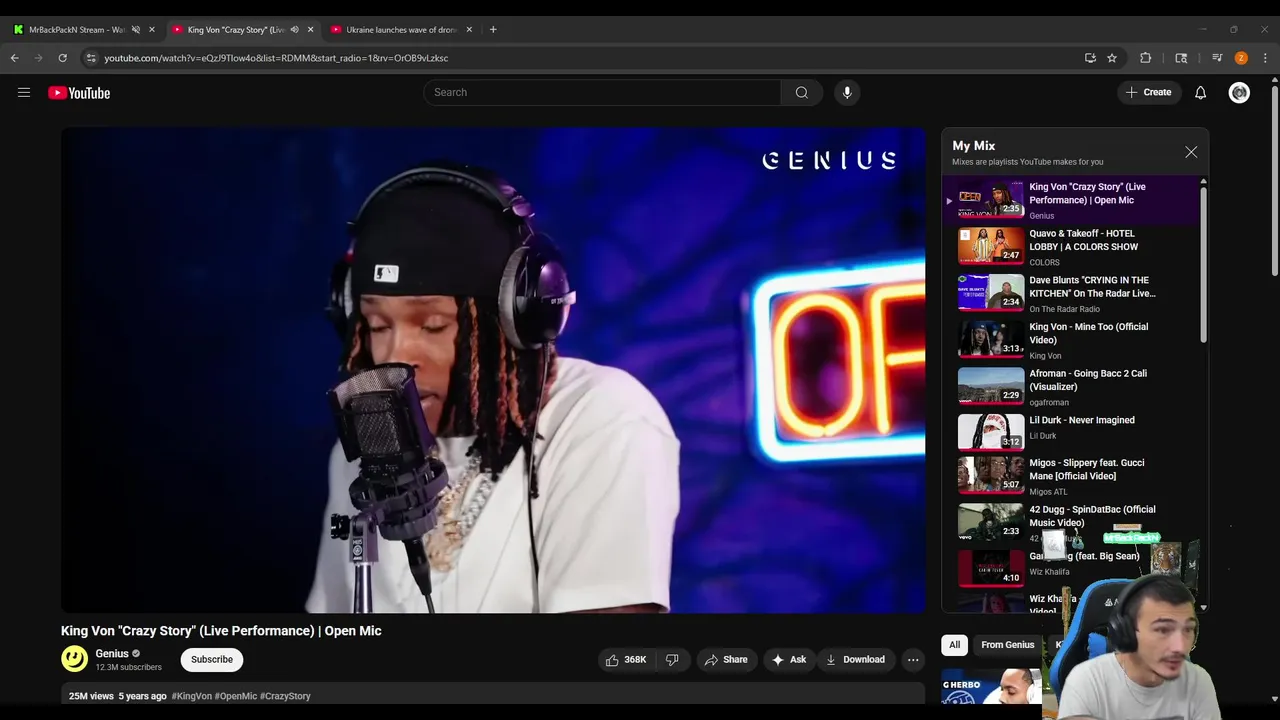Open the account avatar menu
Image resolution: width=1280 pixels, height=720 pixels.
[x=1240, y=93]
